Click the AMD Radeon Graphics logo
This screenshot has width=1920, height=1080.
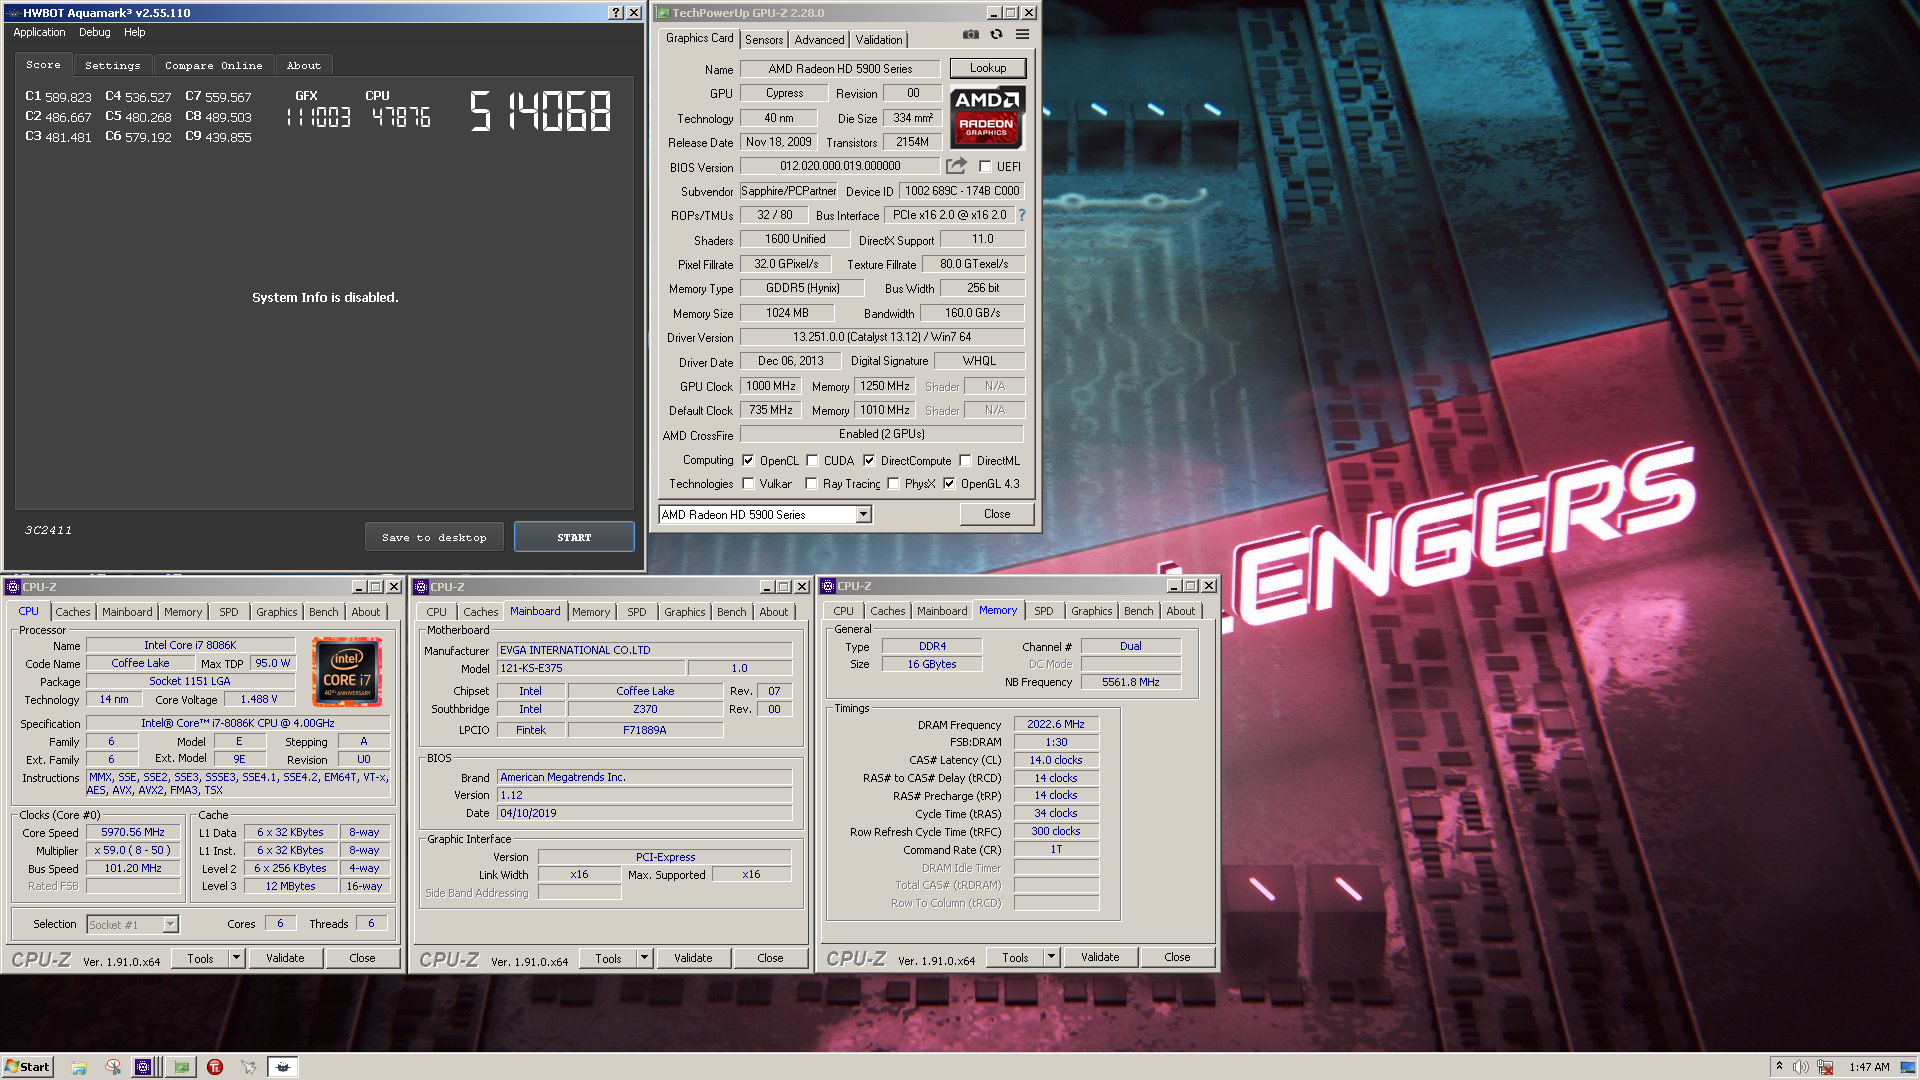[987, 117]
